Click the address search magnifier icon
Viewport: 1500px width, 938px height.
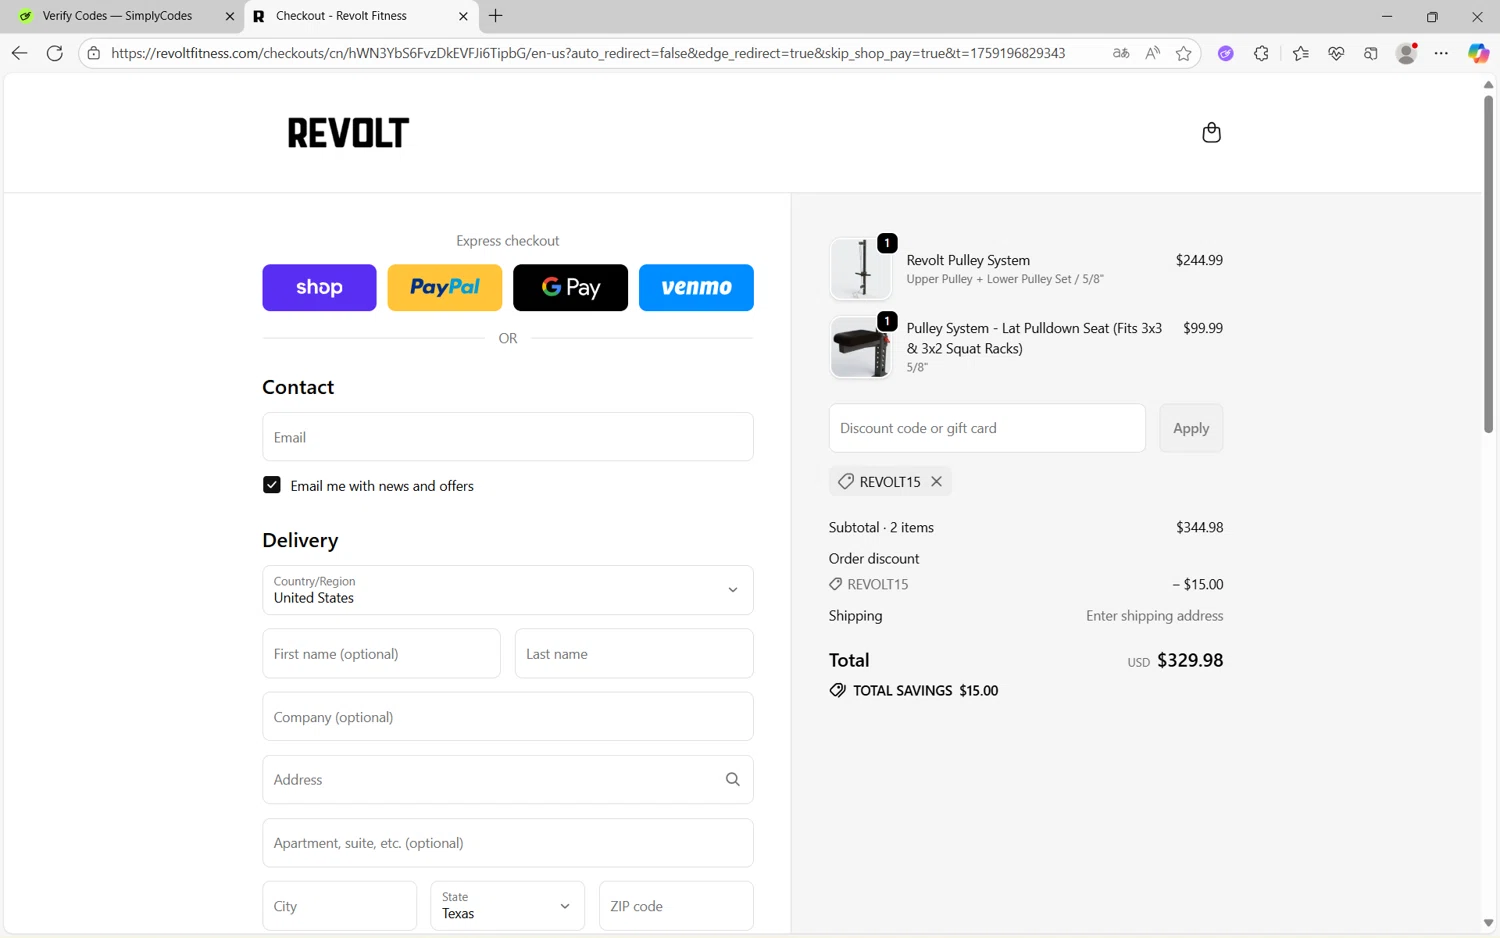[733, 779]
